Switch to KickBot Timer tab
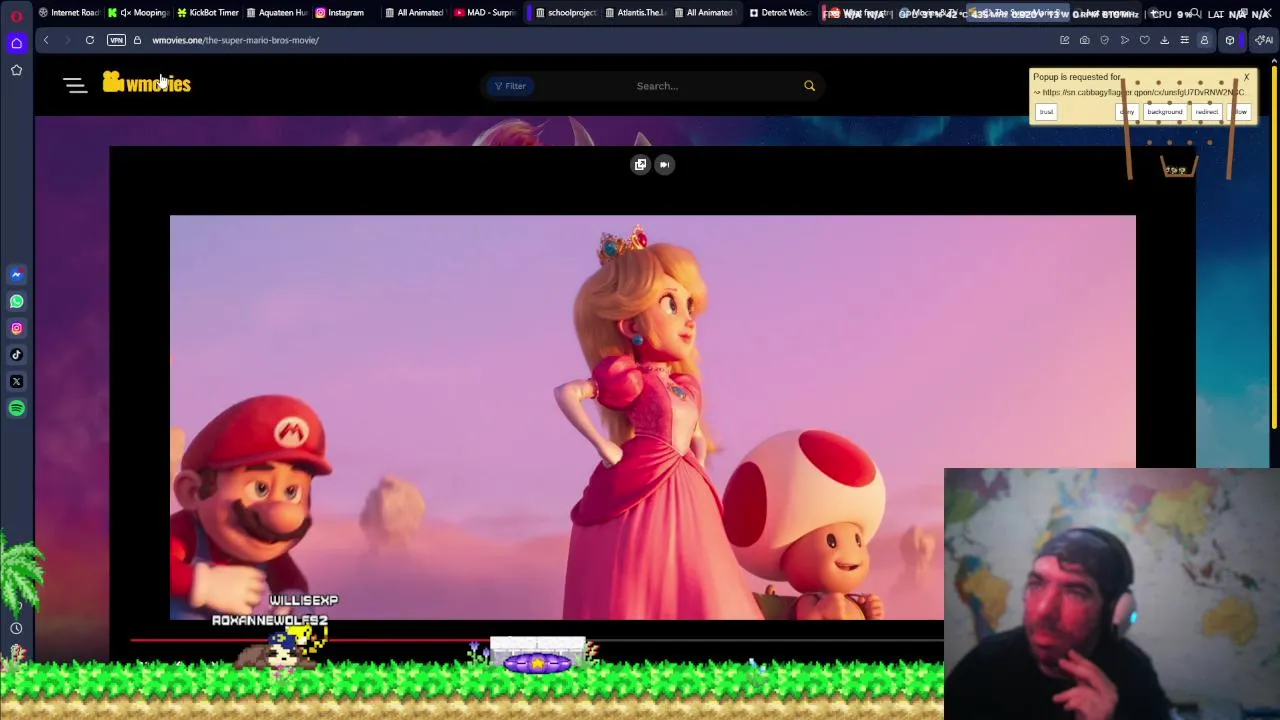The width and height of the screenshot is (1280, 720). [208, 13]
